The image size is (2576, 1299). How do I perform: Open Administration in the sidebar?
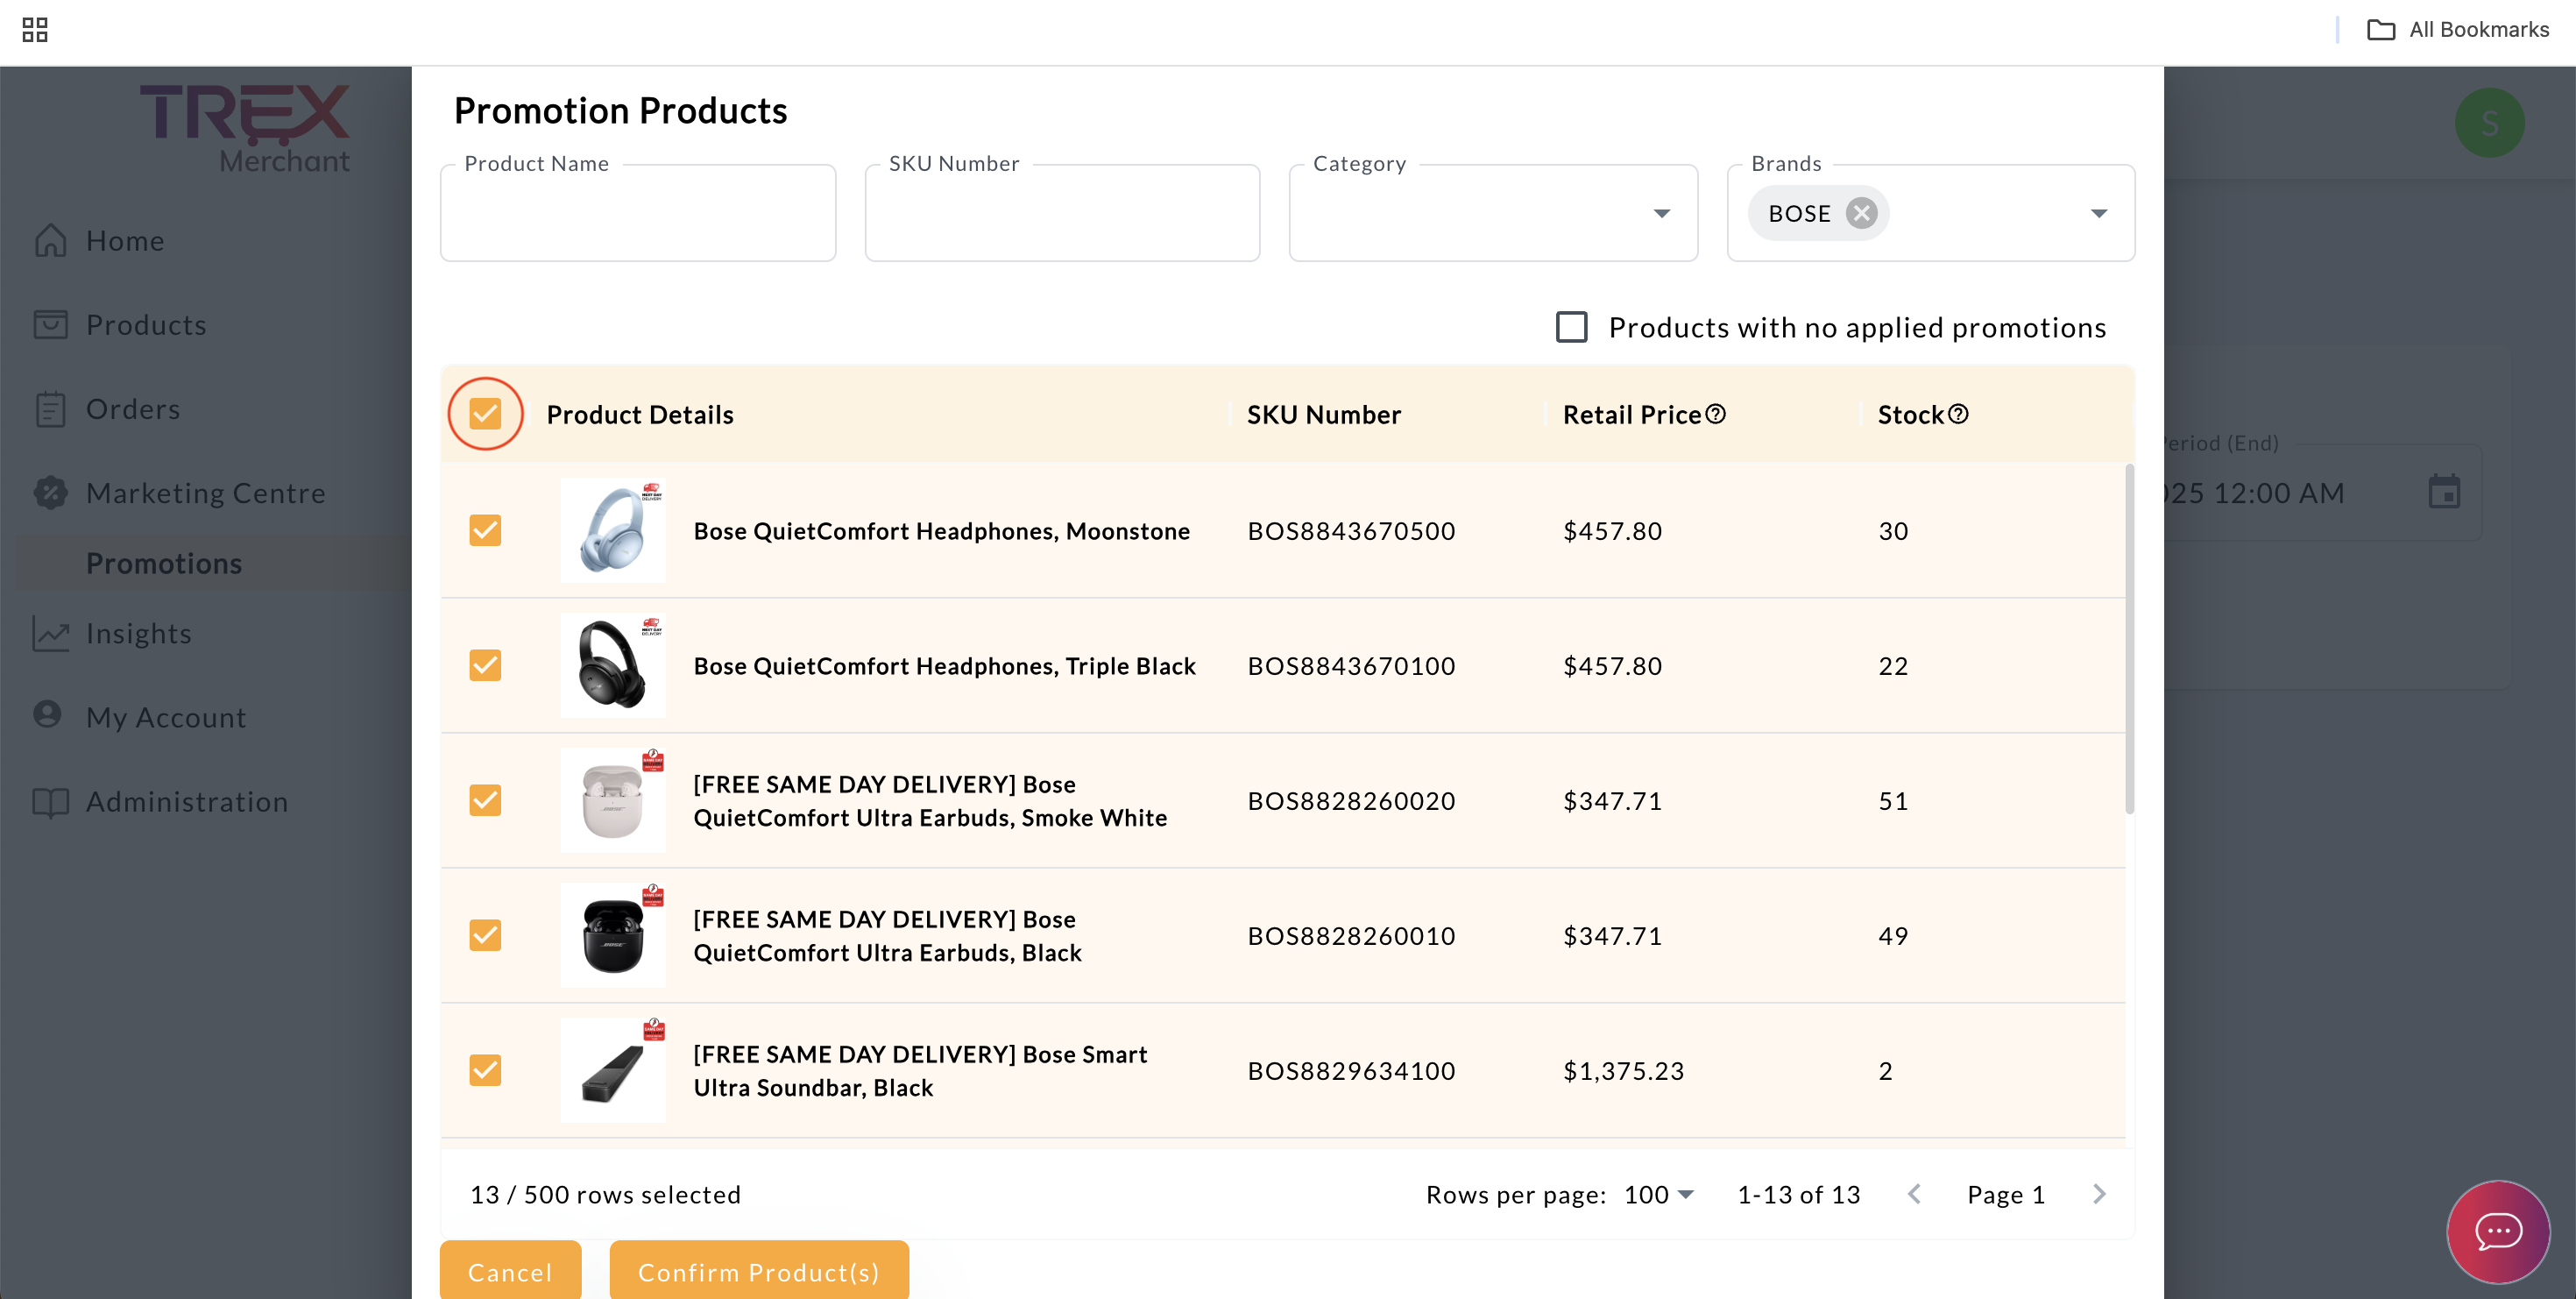(x=187, y=801)
